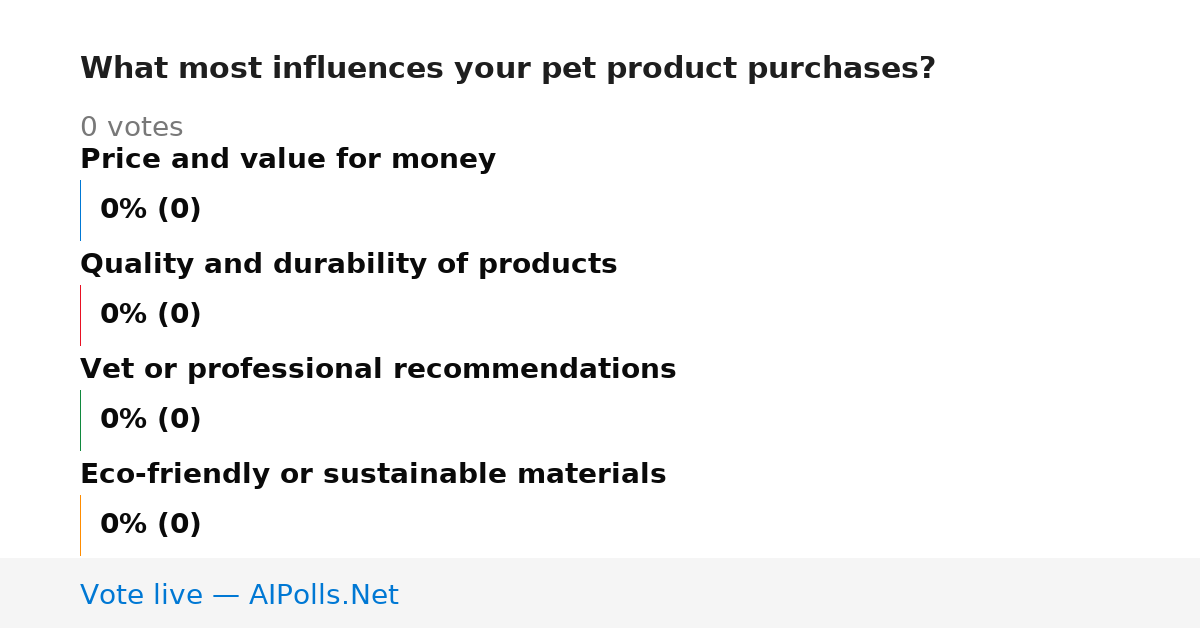The image size is (1200, 628).
Task: Click the (0) count for Eco-friendly option
Action: click(x=178, y=525)
